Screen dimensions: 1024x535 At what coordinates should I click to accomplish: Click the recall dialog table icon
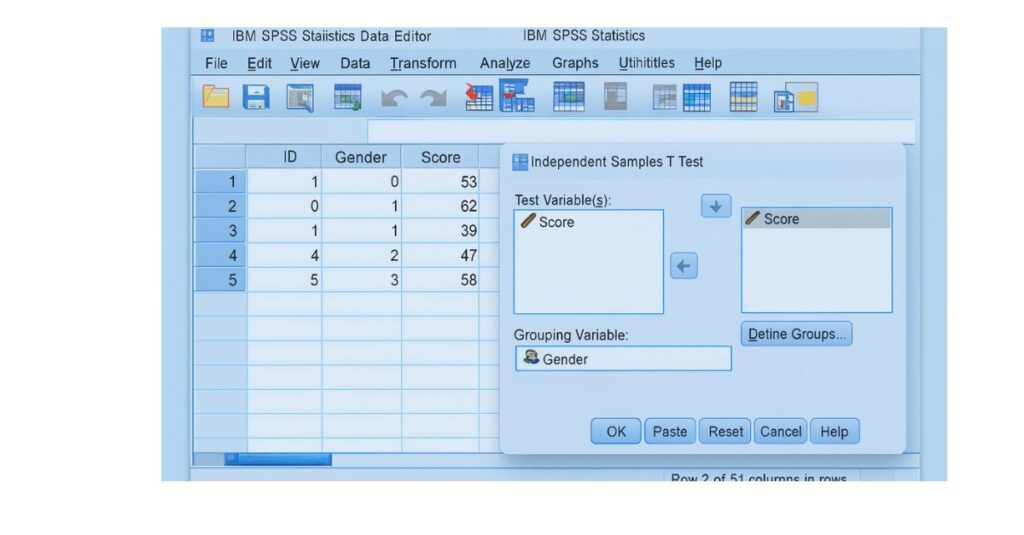(x=347, y=97)
